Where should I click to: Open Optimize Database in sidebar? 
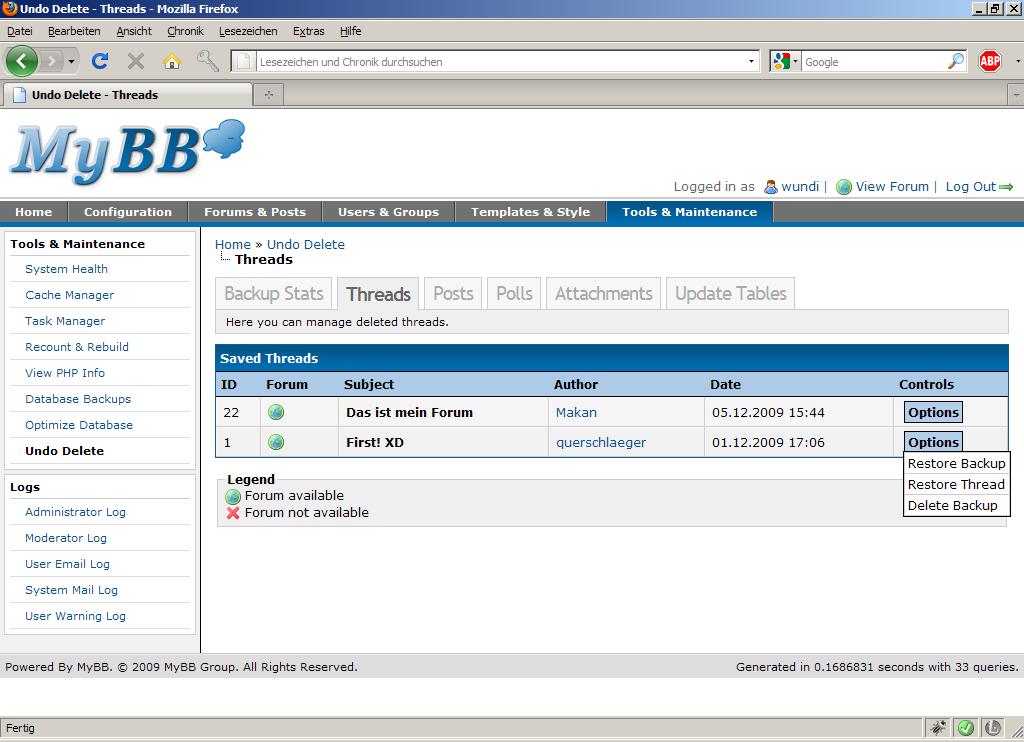(78, 425)
